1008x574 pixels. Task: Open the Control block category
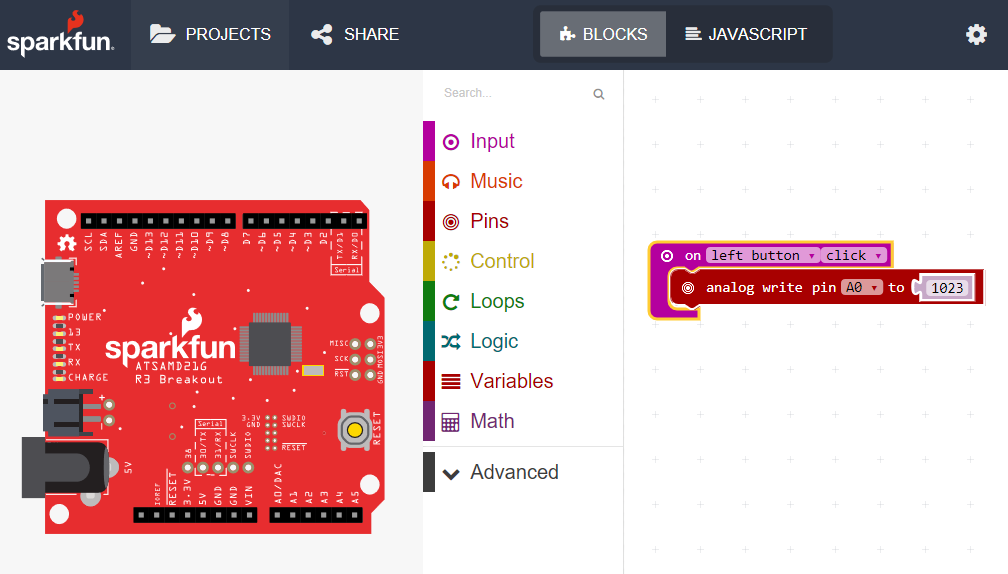click(523, 261)
